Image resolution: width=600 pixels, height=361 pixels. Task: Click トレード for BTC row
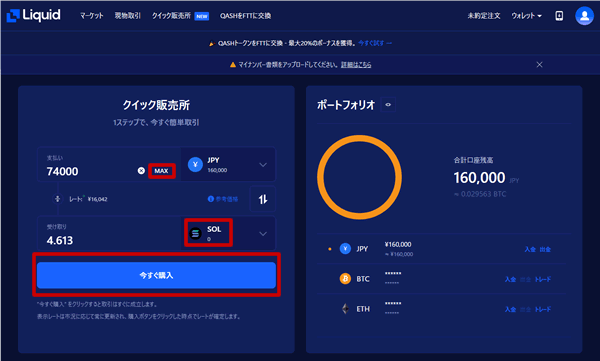pos(543,279)
